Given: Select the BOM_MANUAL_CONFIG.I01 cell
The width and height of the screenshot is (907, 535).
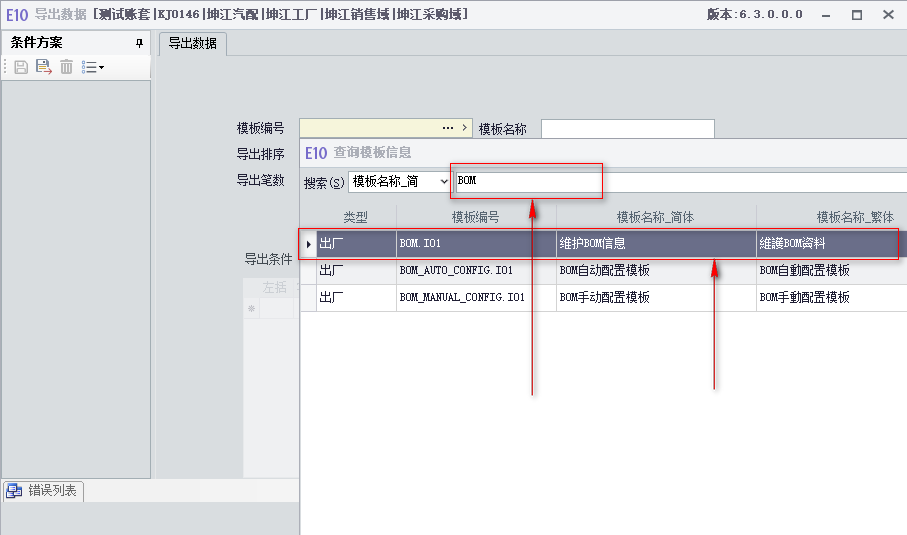Looking at the screenshot, I should (476, 298).
